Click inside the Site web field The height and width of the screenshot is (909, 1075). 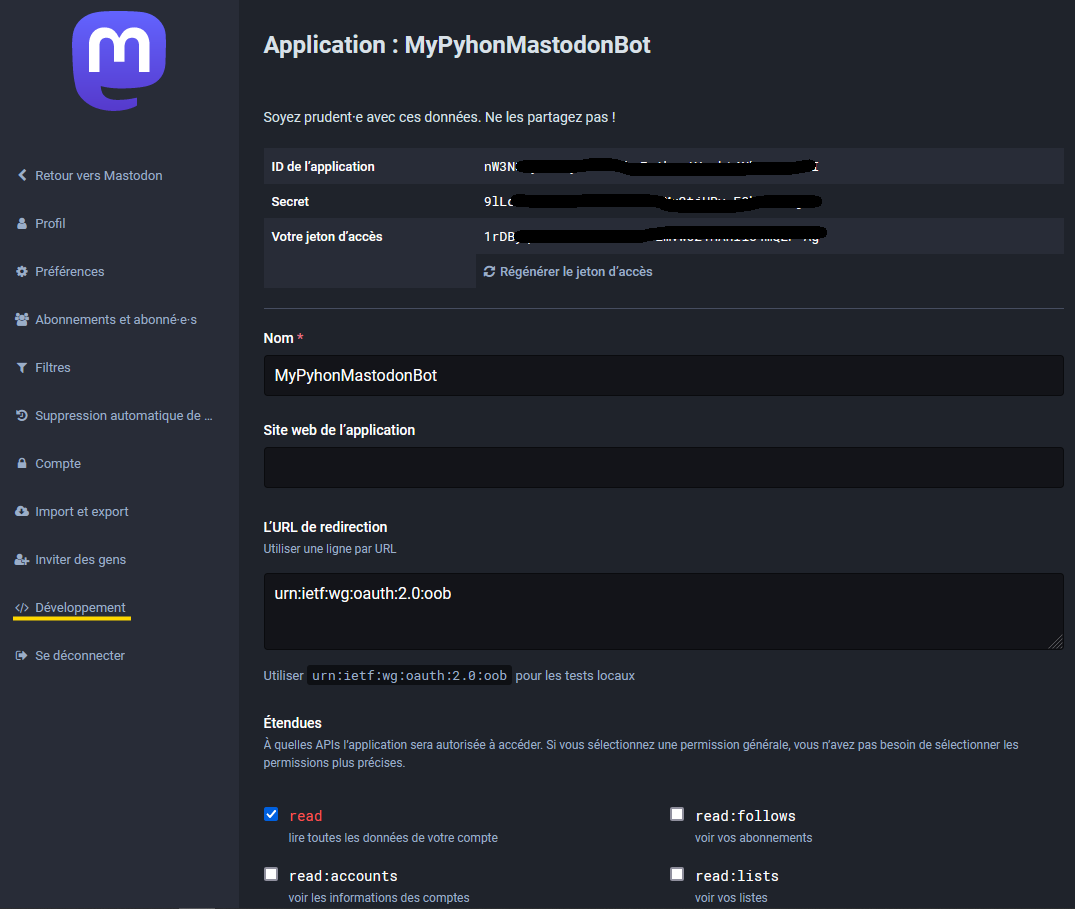click(663, 466)
